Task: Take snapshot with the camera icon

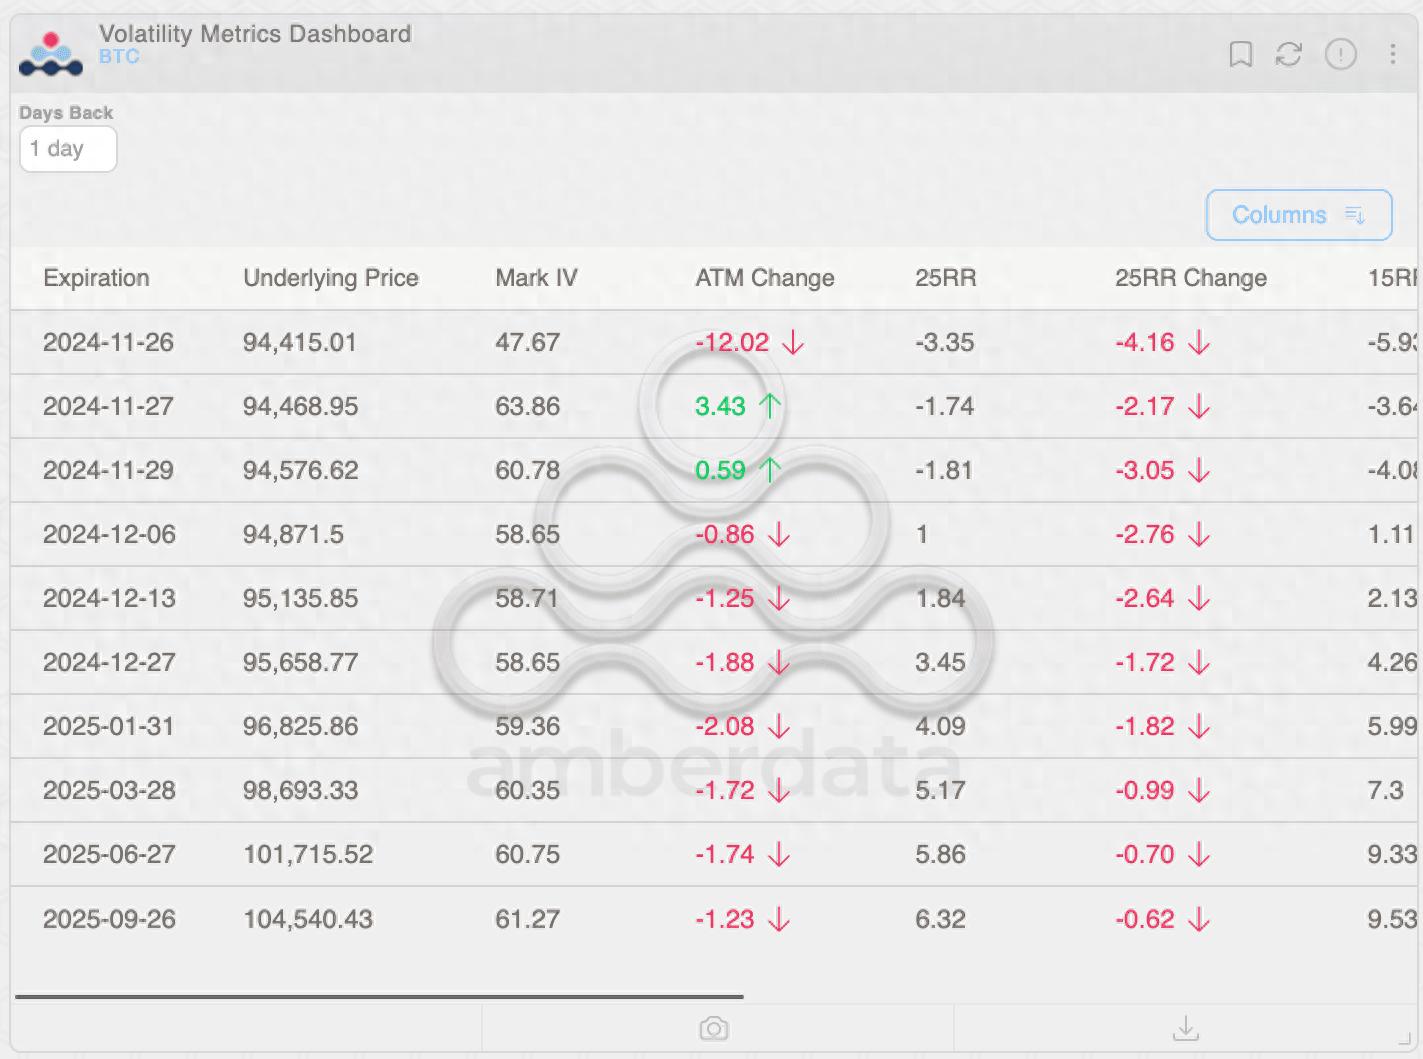Action: pos(714,1028)
